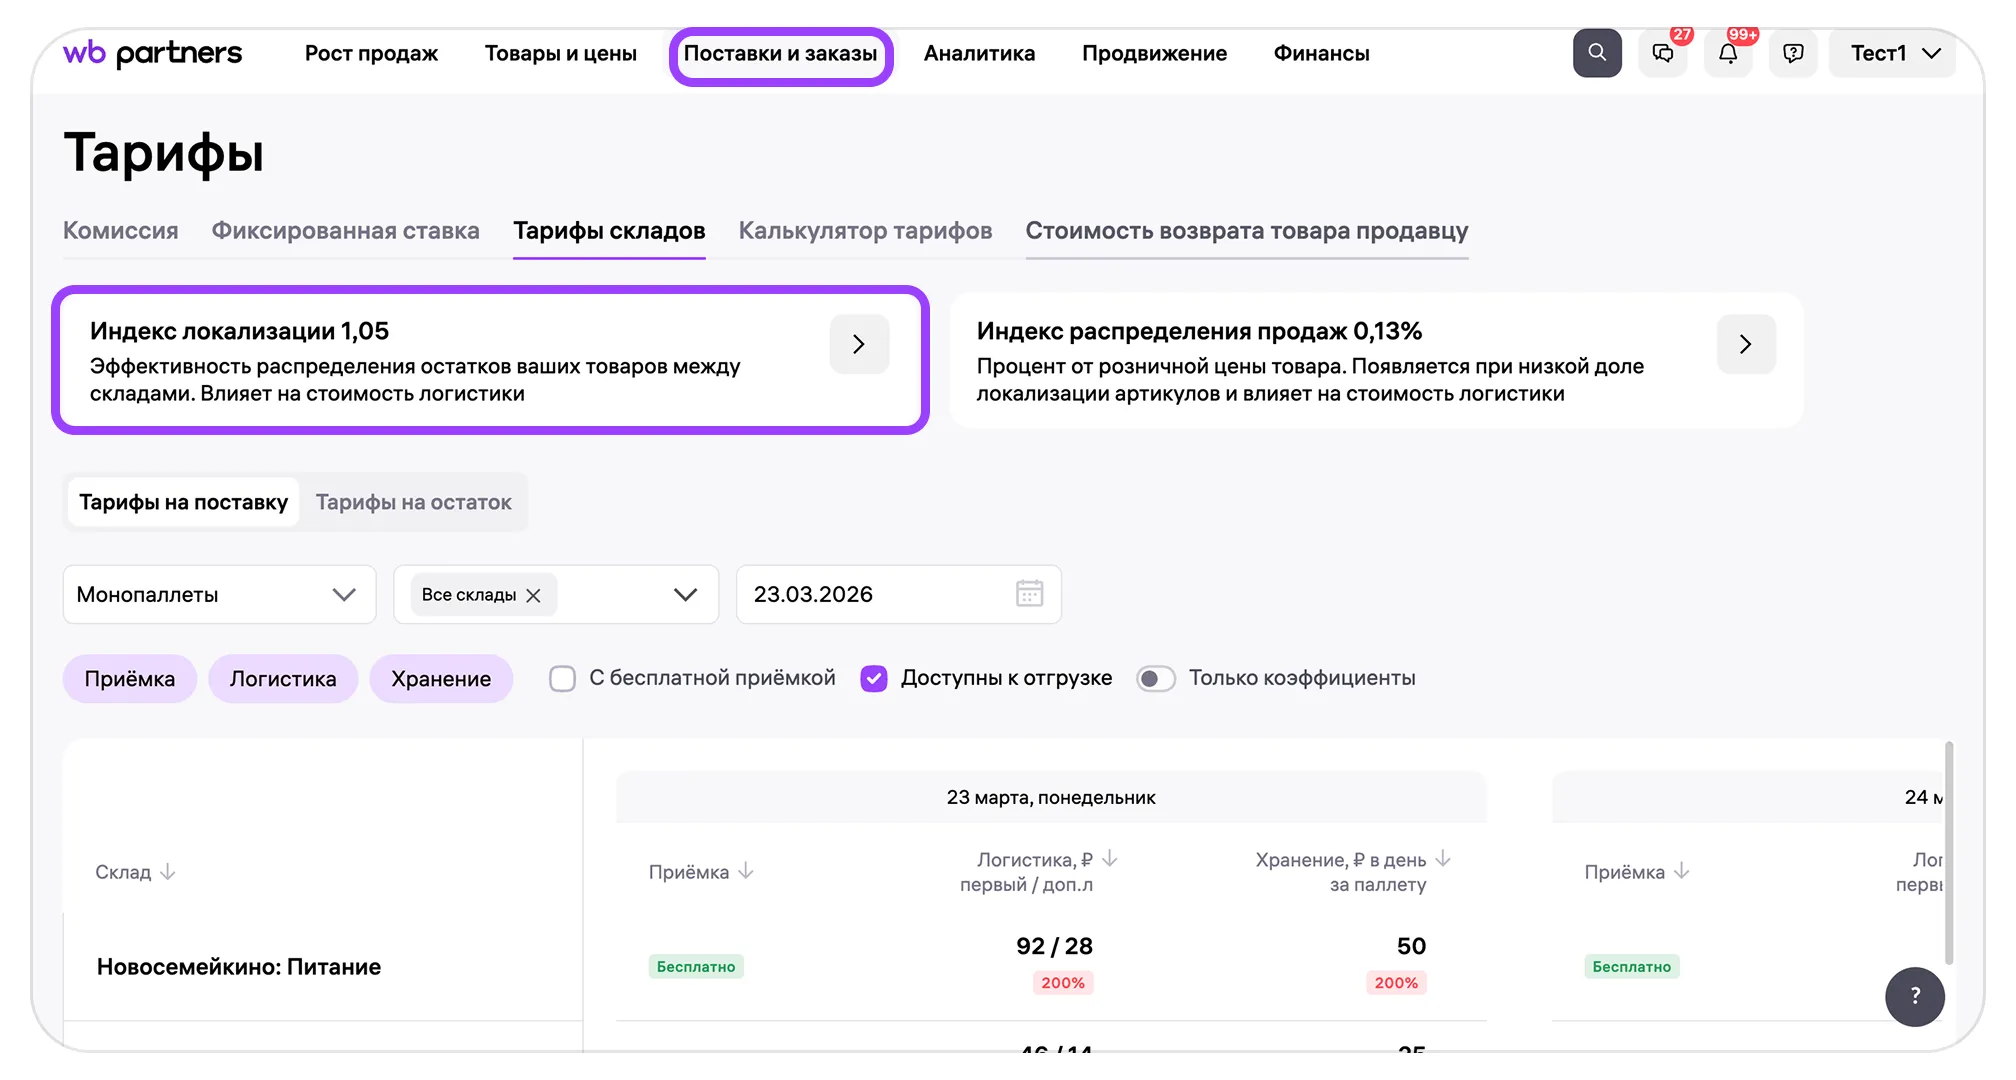Click the support question bubble icon
2016x1080 pixels.
[x=1793, y=53]
